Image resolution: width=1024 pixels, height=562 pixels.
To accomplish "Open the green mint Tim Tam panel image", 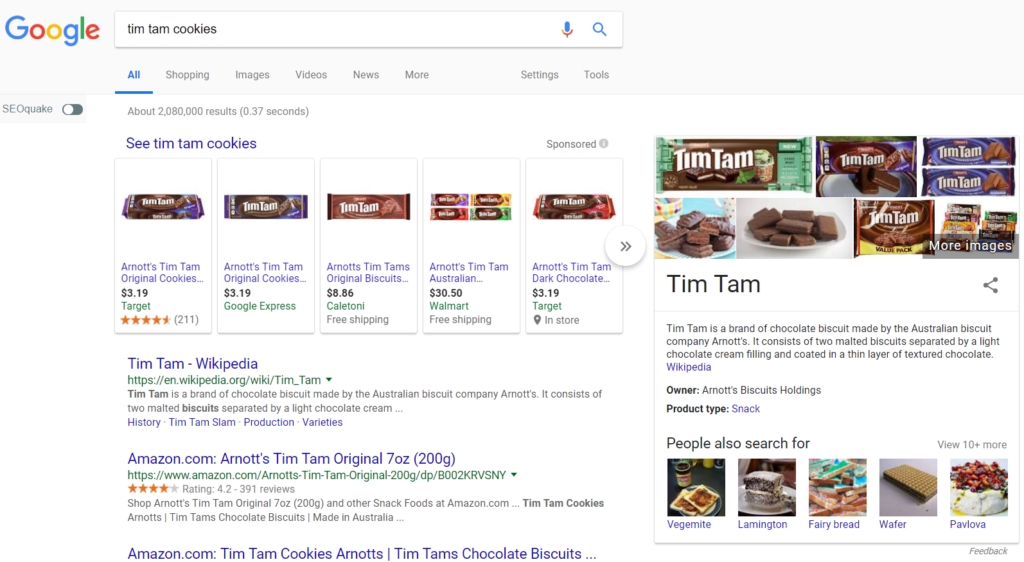I will (735, 165).
